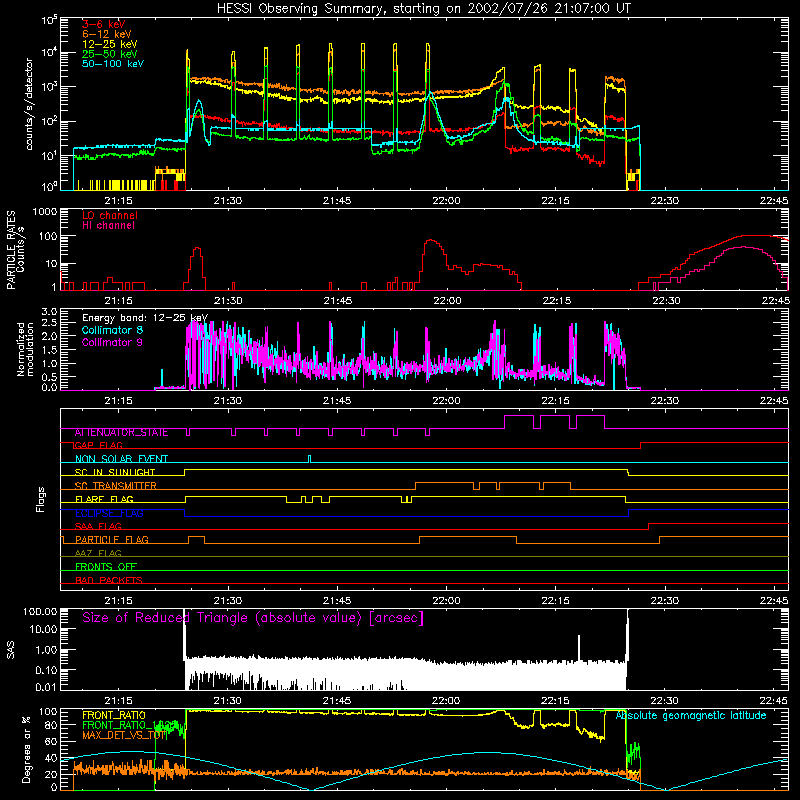This screenshot has width=800, height=800.
Task: Select the 'Collimator 8' legend label
Action: (x=112, y=330)
